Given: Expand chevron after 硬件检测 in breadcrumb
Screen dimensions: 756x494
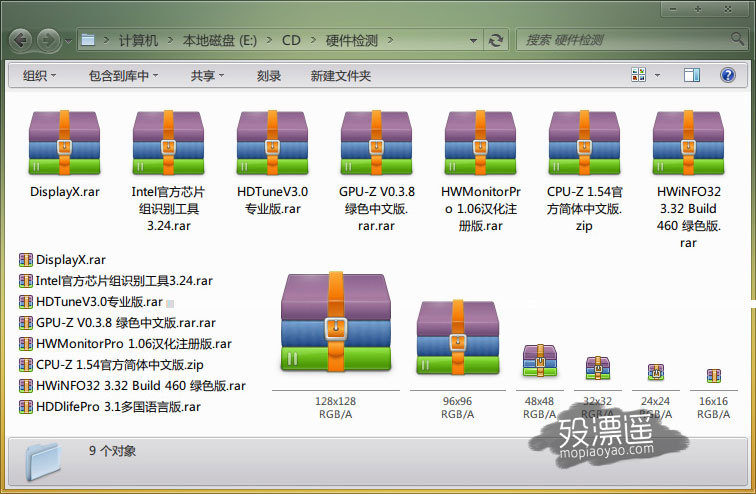Looking at the screenshot, I should [390, 40].
